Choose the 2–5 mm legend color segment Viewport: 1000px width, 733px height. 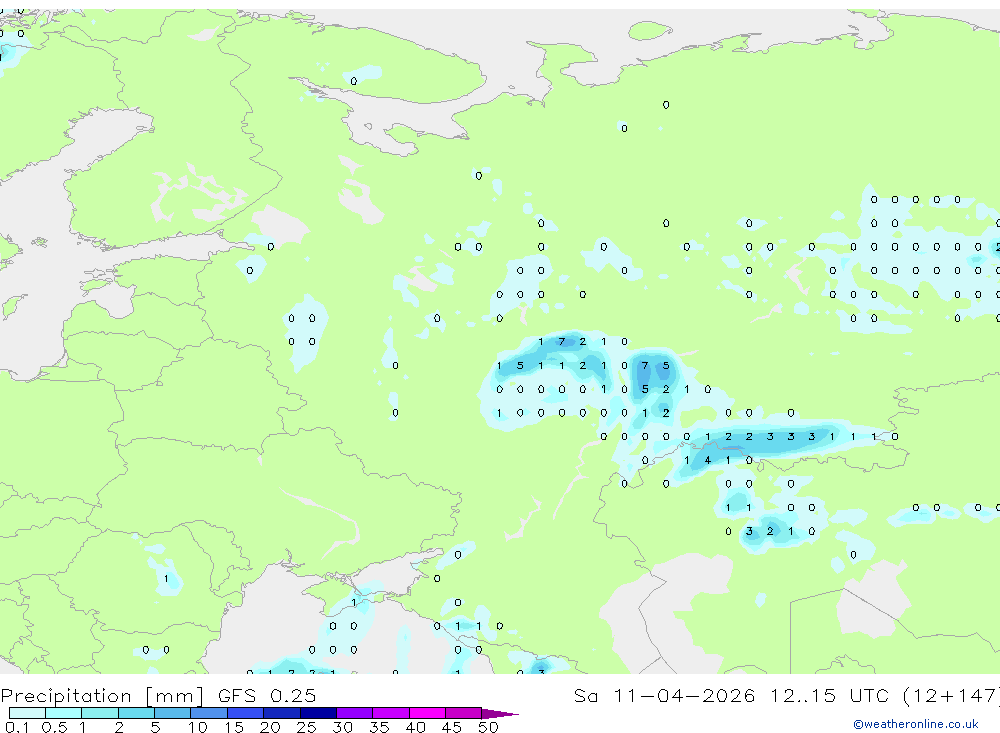[136, 713]
